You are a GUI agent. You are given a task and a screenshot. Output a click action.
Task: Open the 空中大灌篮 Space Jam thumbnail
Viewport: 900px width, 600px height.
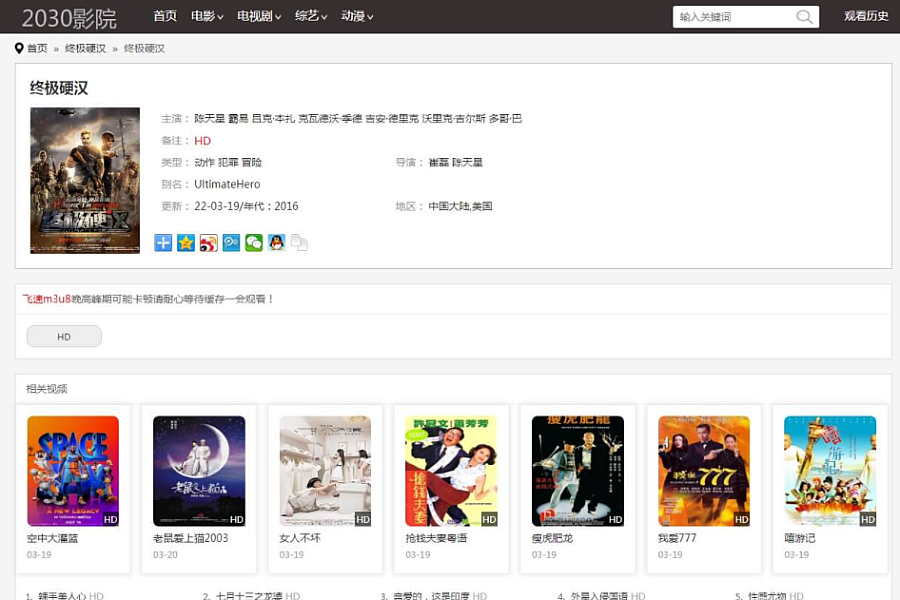point(73,471)
